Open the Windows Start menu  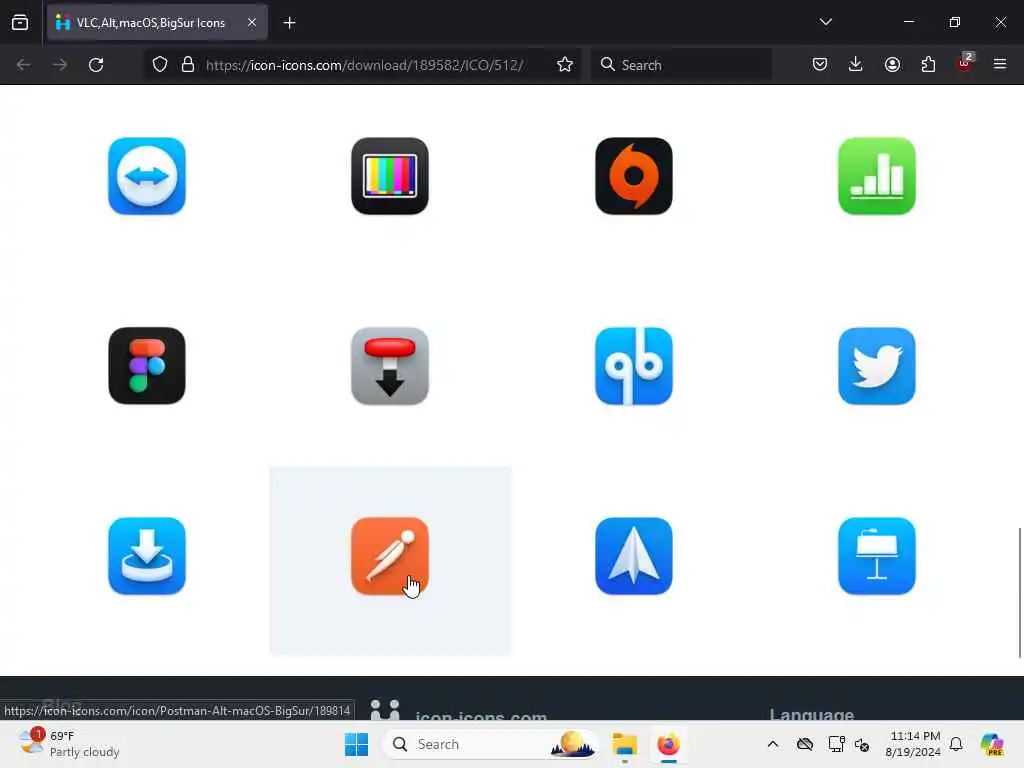click(357, 744)
